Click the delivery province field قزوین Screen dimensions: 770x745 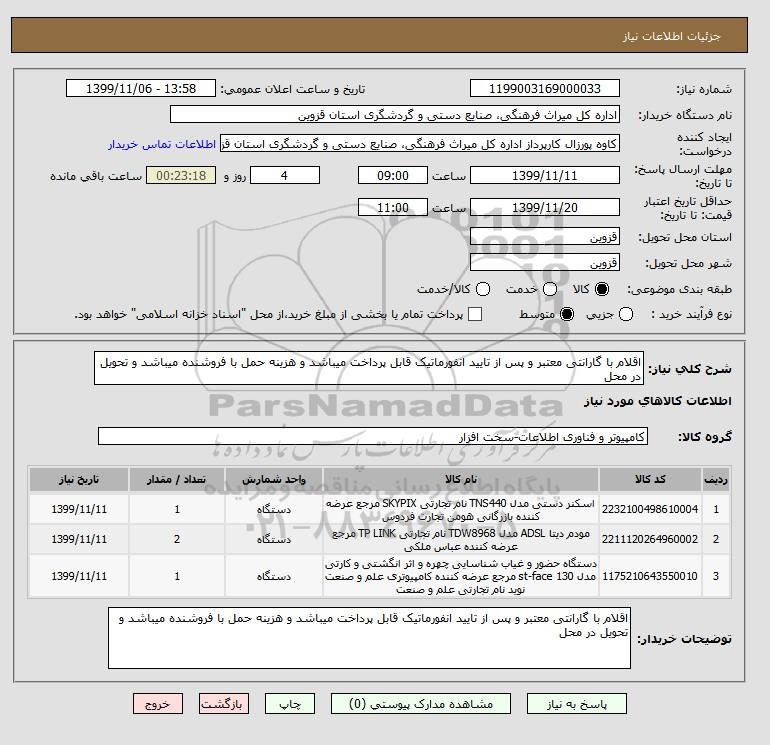tap(545, 237)
